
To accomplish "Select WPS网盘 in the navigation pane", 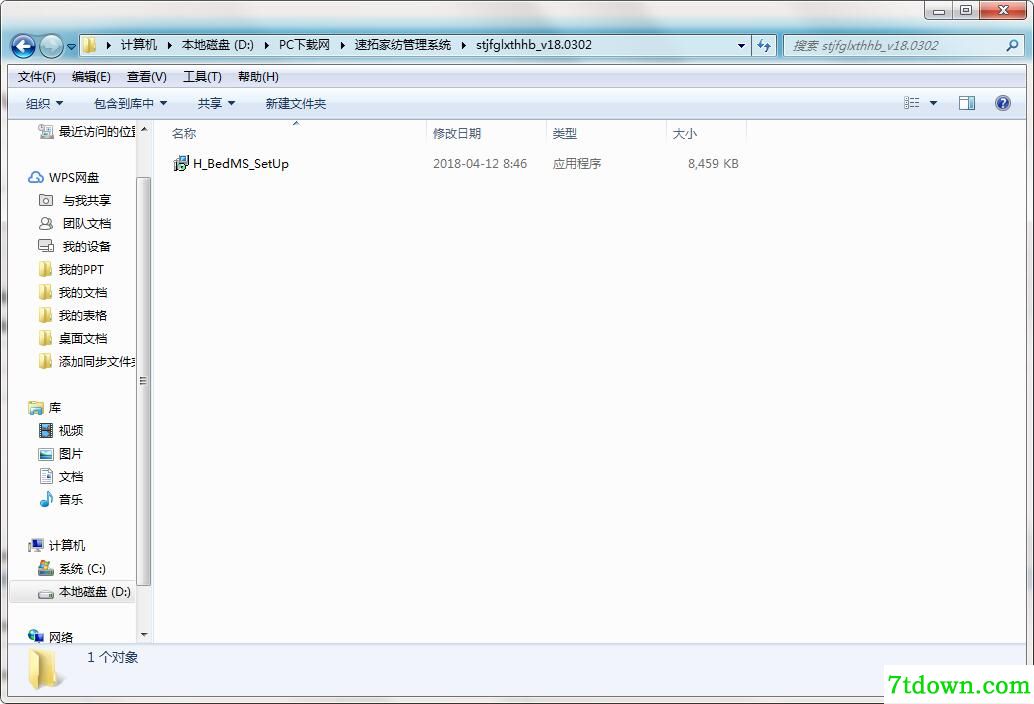I will click(x=63, y=177).
